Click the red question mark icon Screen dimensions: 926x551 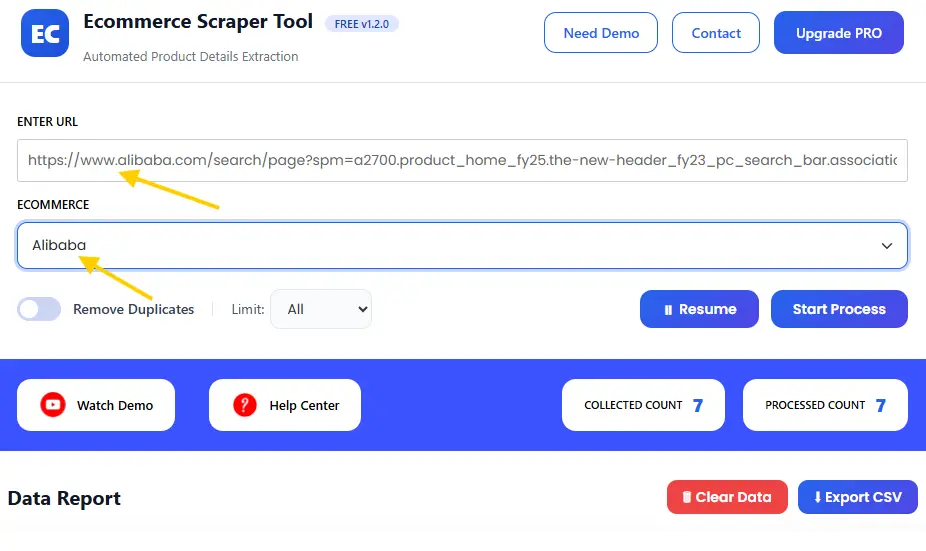point(244,405)
